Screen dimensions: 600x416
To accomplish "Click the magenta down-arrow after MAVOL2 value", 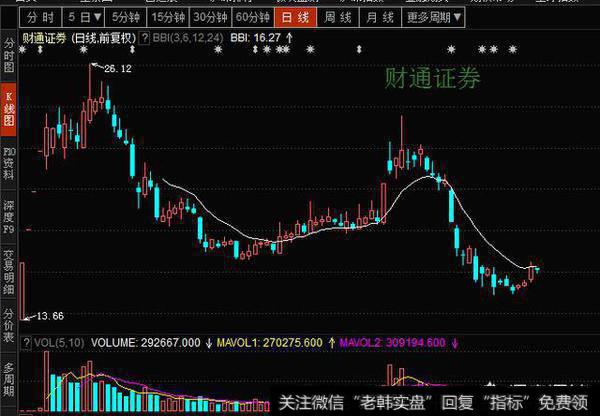I will coord(455,343).
